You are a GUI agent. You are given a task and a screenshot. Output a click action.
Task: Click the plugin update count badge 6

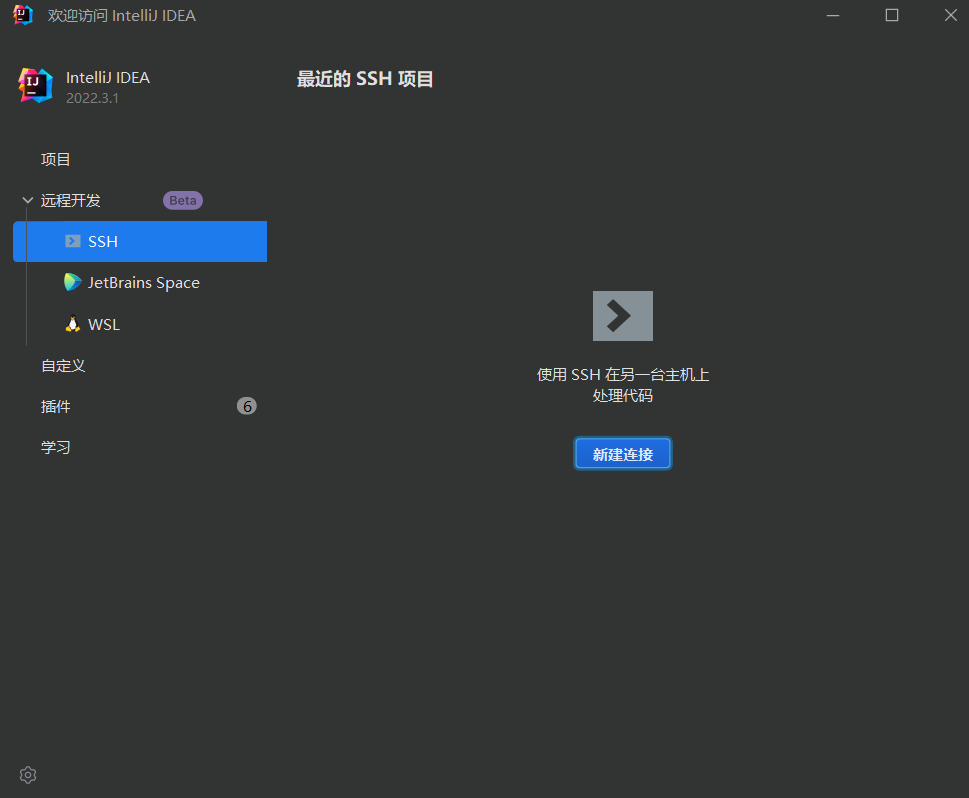(247, 406)
